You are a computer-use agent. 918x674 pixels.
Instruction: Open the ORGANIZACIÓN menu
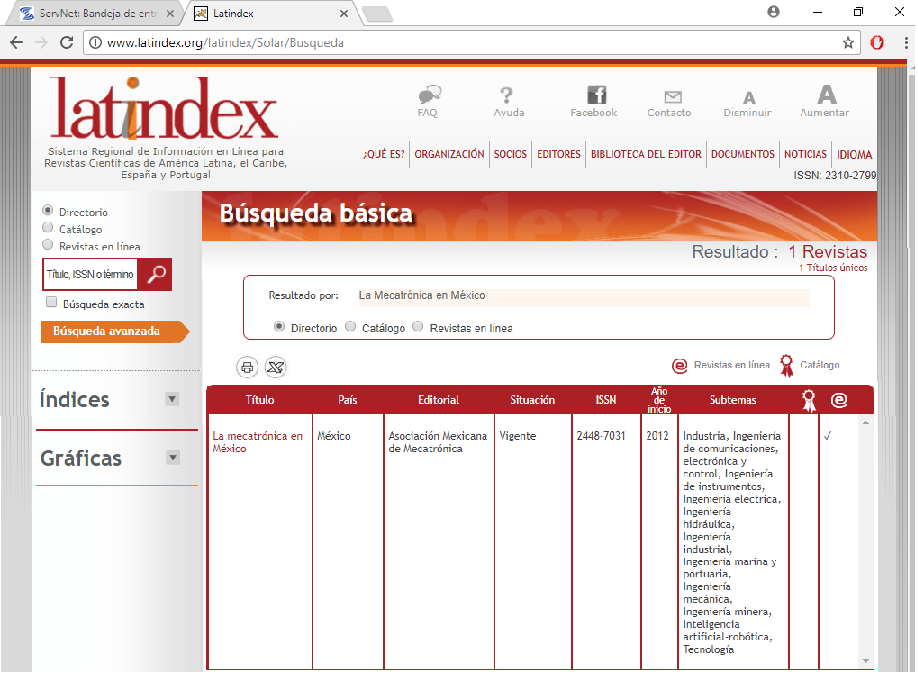[x=450, y=155]
